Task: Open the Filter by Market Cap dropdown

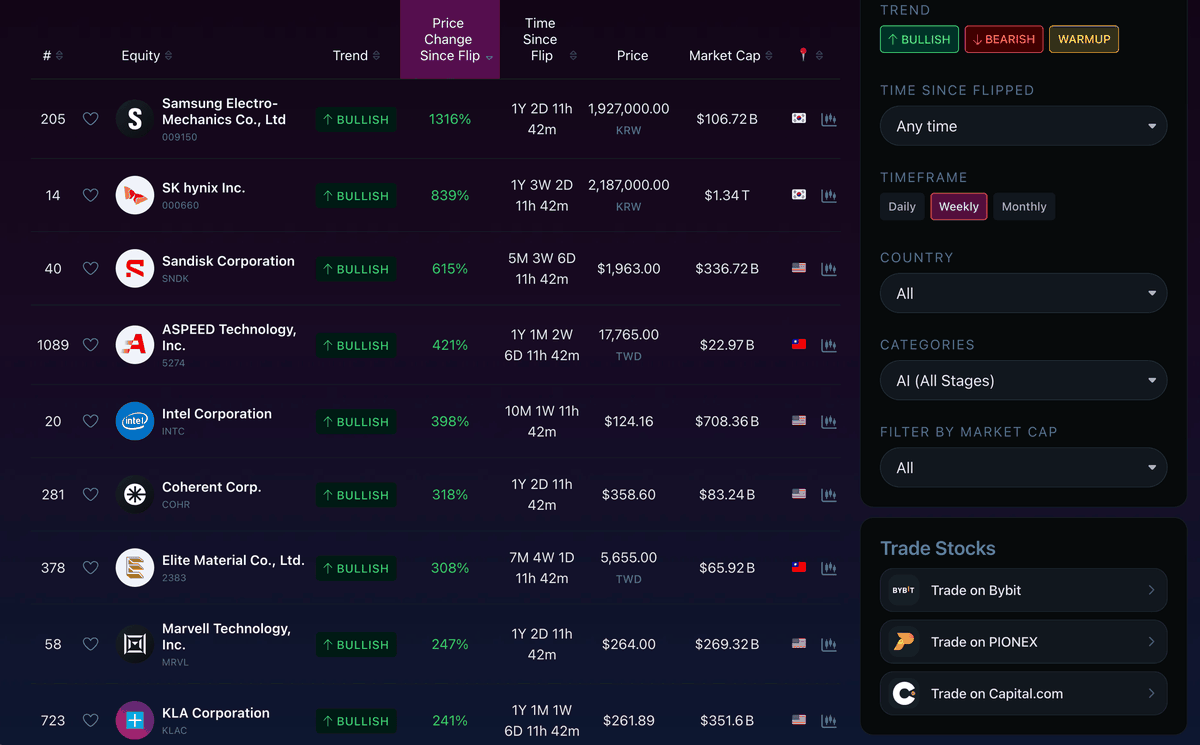Action: [1023, 467]
